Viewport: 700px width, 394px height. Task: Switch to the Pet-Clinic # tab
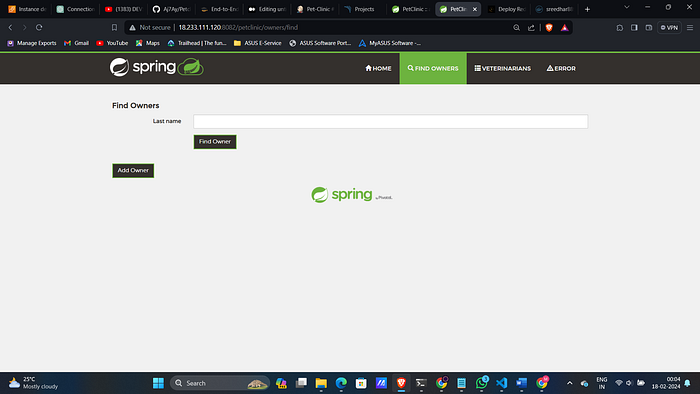click(x=315, y=9)
